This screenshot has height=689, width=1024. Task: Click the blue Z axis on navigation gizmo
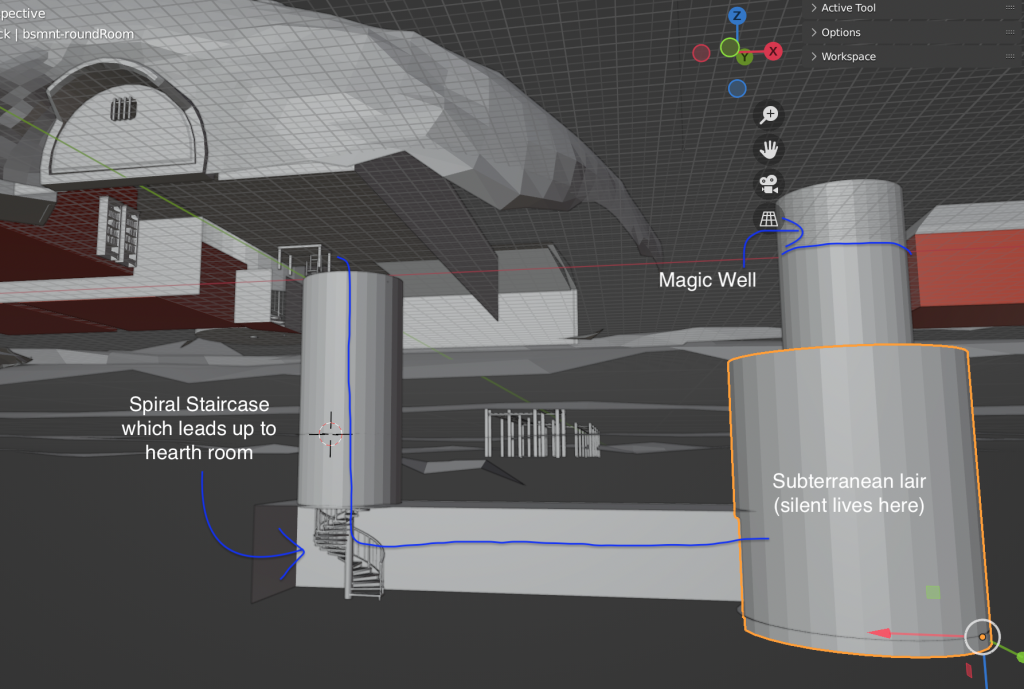737,16
